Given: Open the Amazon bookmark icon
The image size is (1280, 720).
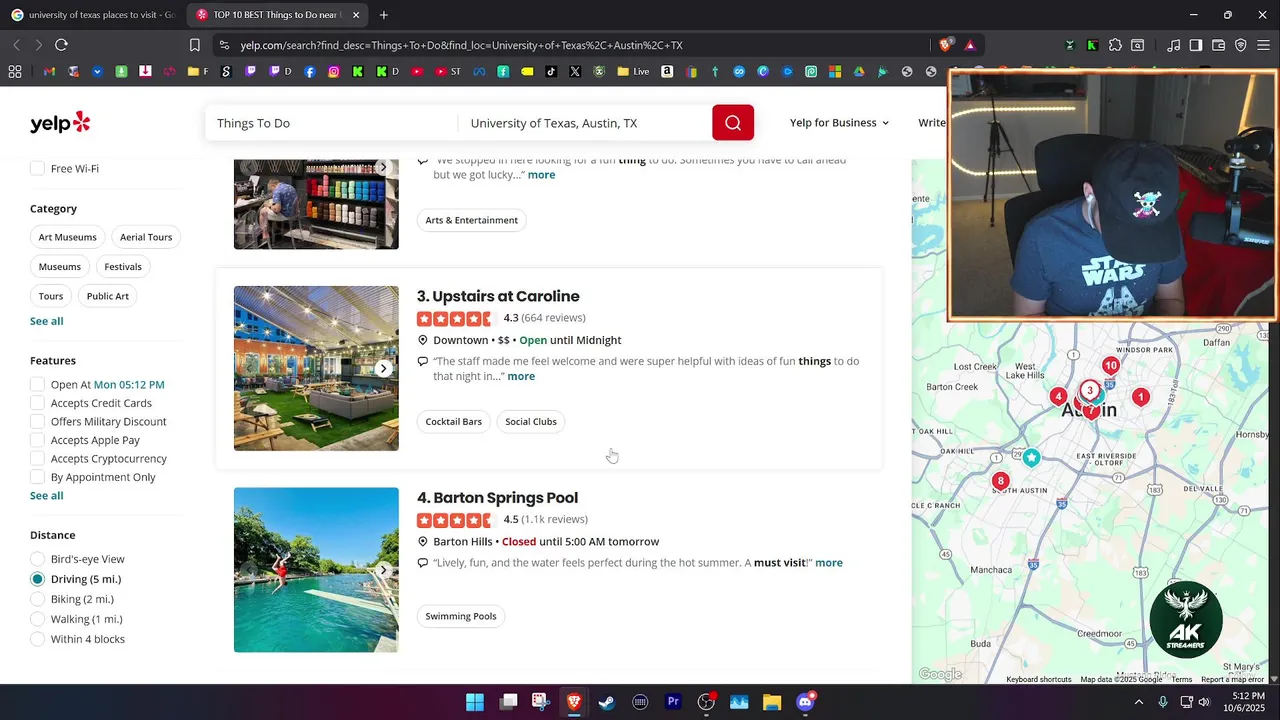Looking at the screenshot, I should click(x=667, y=72).
